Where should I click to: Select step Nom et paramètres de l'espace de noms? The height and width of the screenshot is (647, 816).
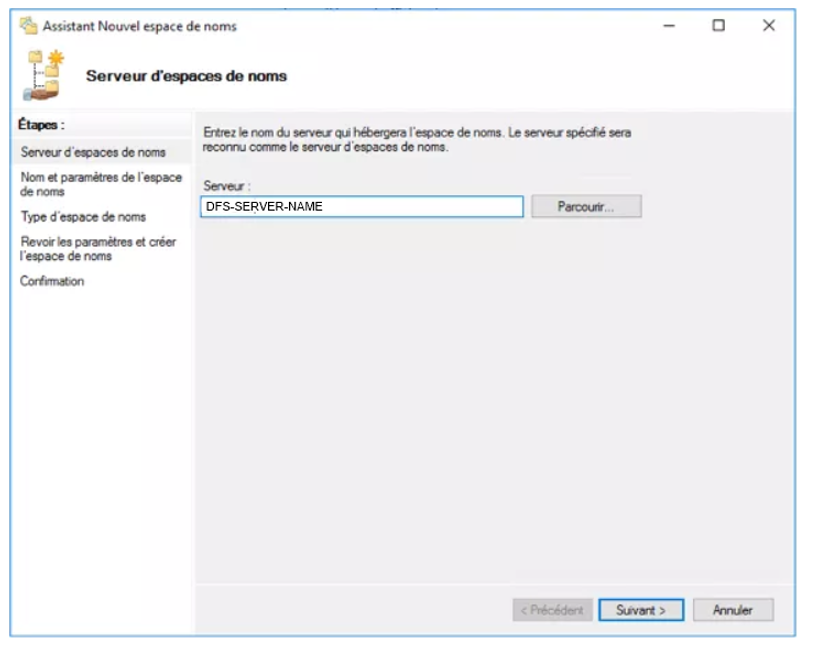point(101,186)
